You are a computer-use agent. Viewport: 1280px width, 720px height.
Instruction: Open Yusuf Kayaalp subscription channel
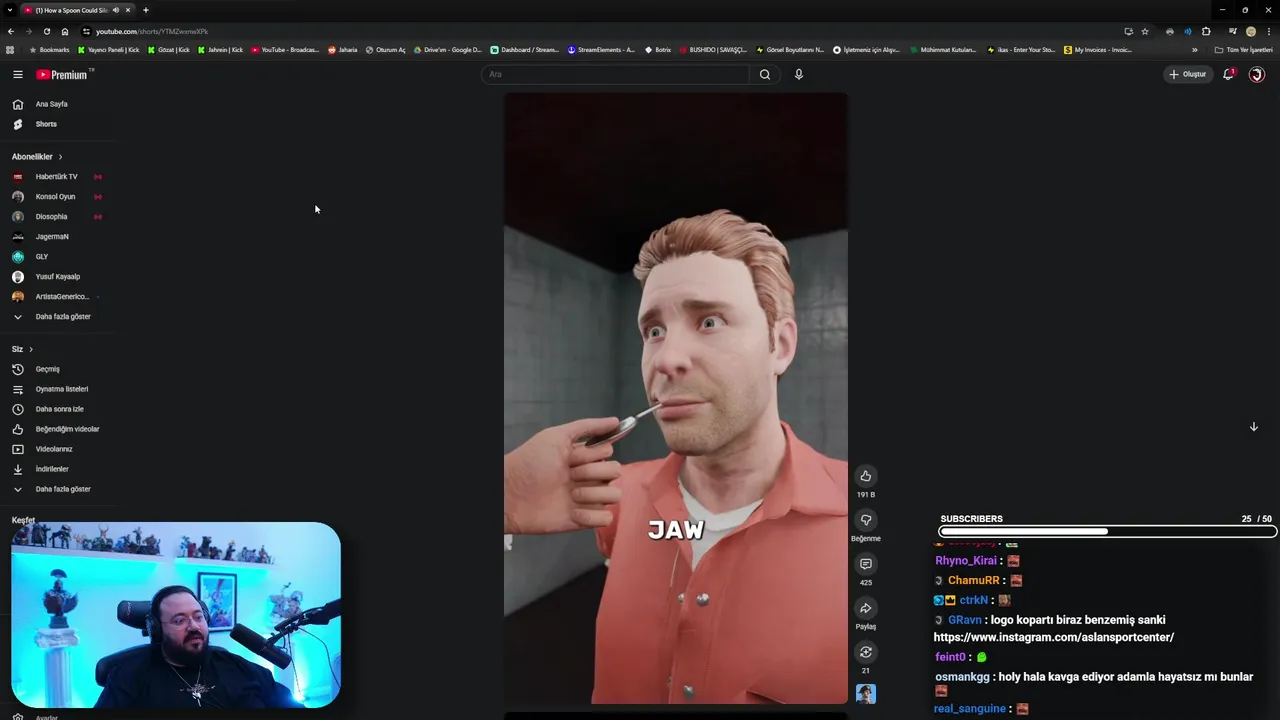coord(57,277)
